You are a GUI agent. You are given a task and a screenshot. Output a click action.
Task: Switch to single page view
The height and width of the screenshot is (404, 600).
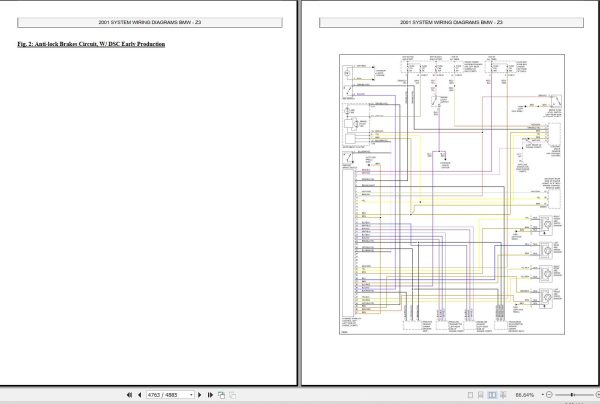coord(470,395)
